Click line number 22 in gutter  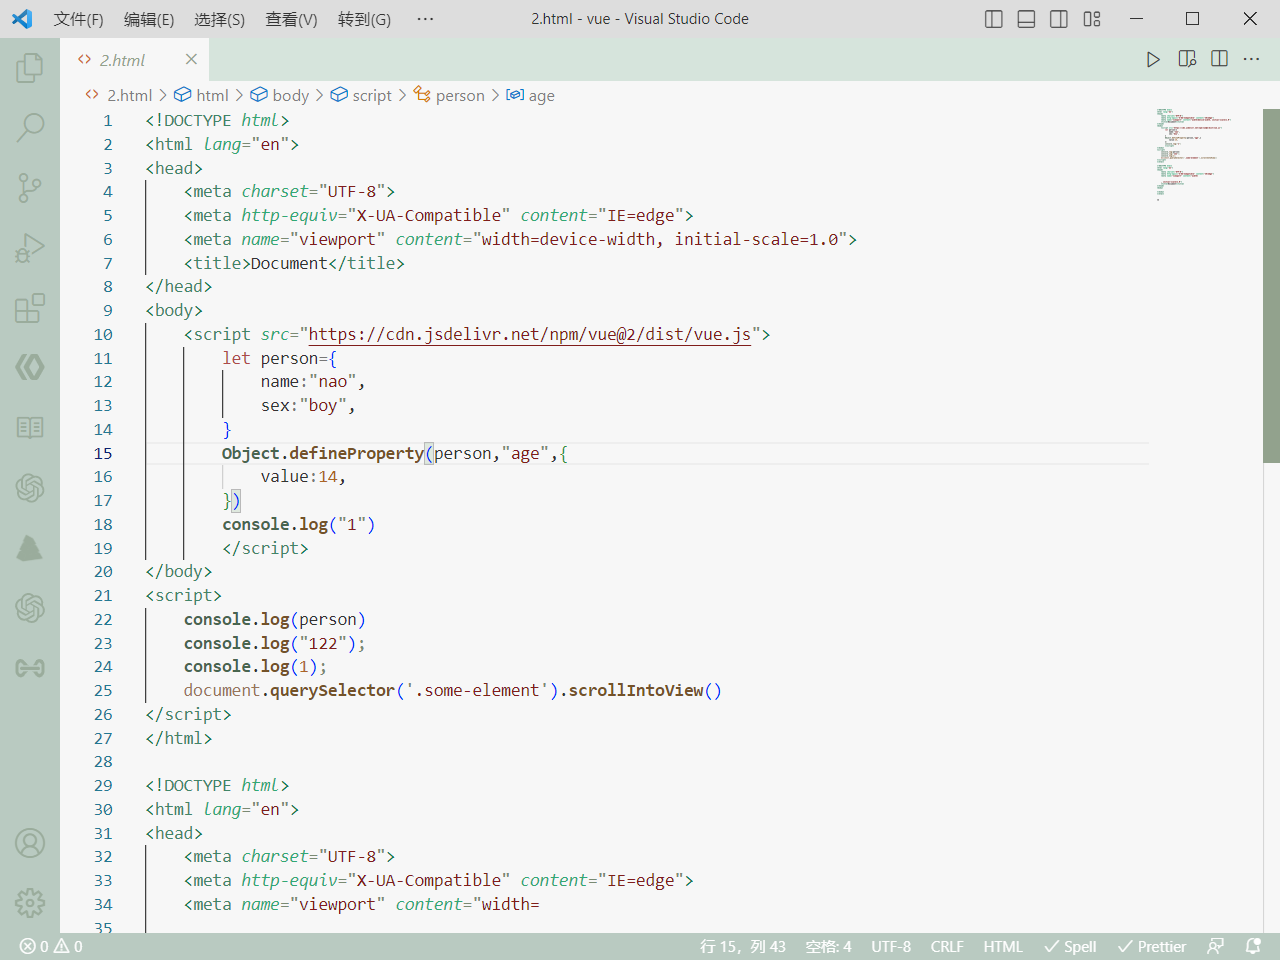click(103, 619)
